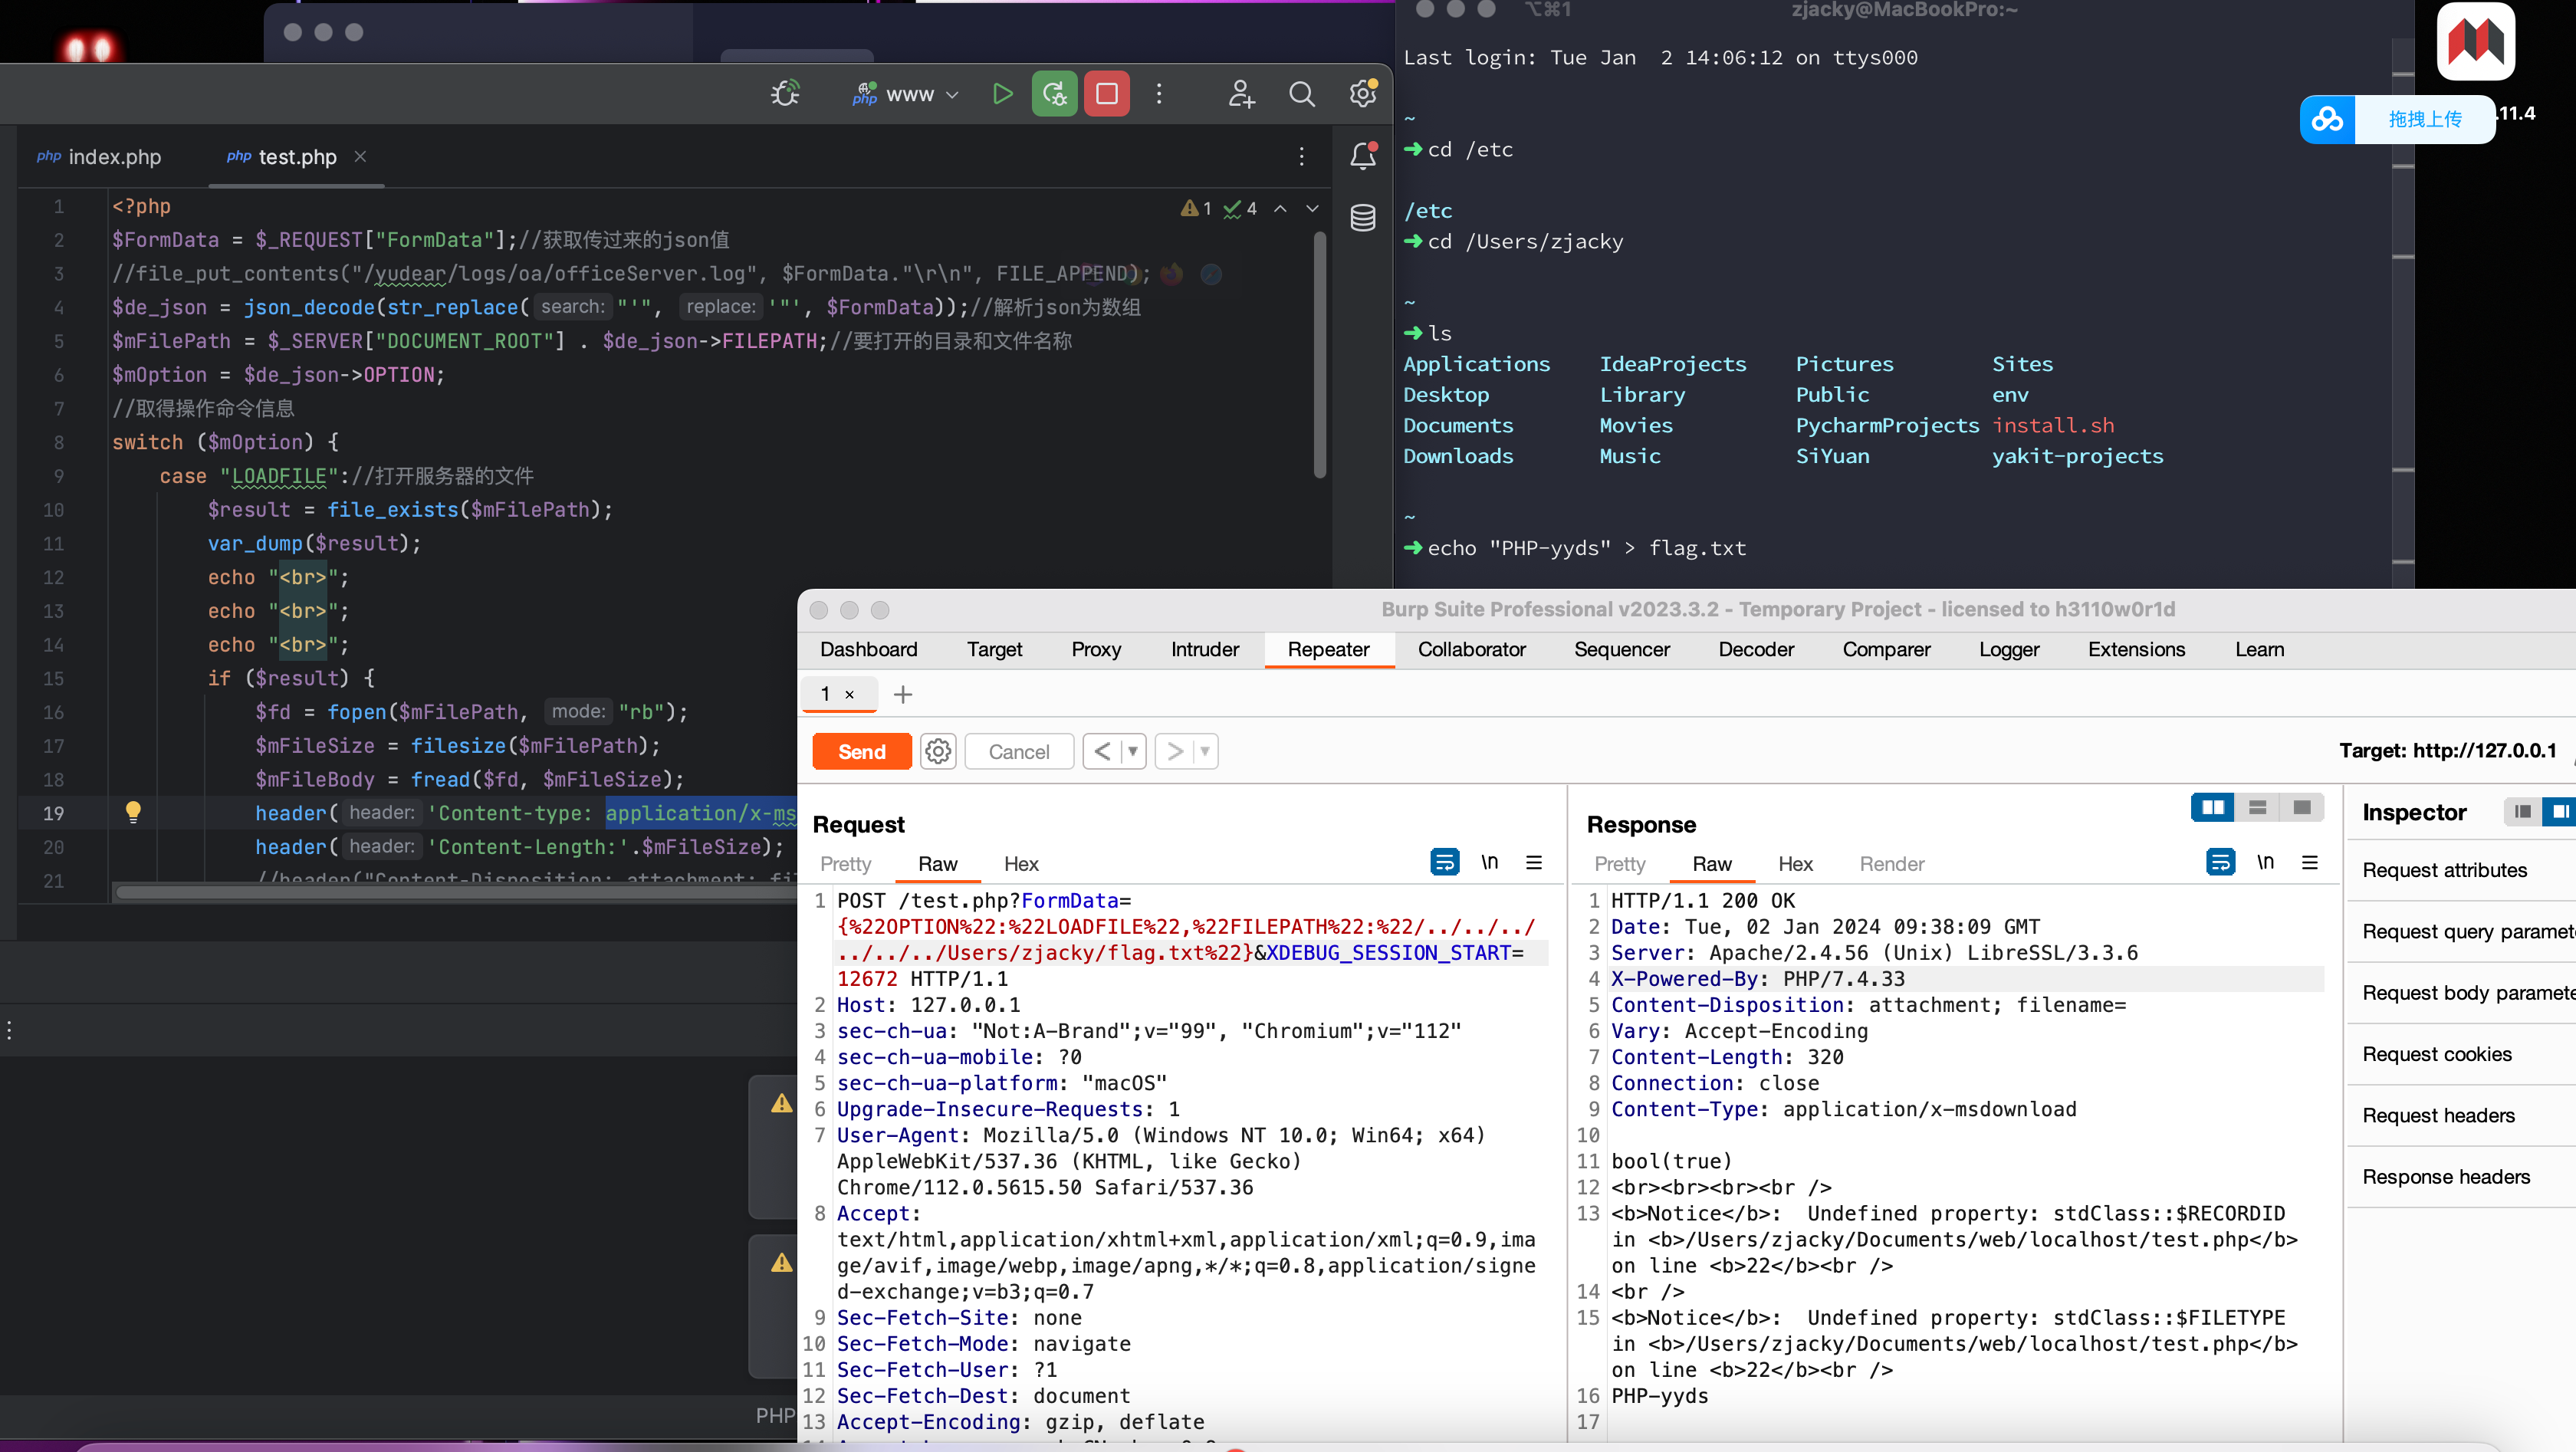Open the Request pane hamburger menu

click(x=1534, y=862)
